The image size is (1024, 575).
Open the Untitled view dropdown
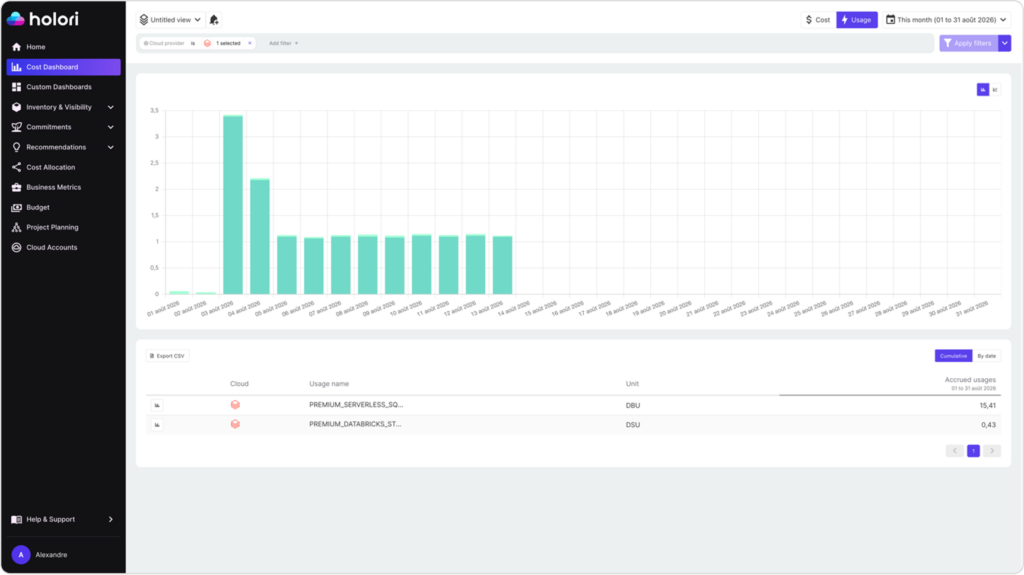[x=170, y=20]
